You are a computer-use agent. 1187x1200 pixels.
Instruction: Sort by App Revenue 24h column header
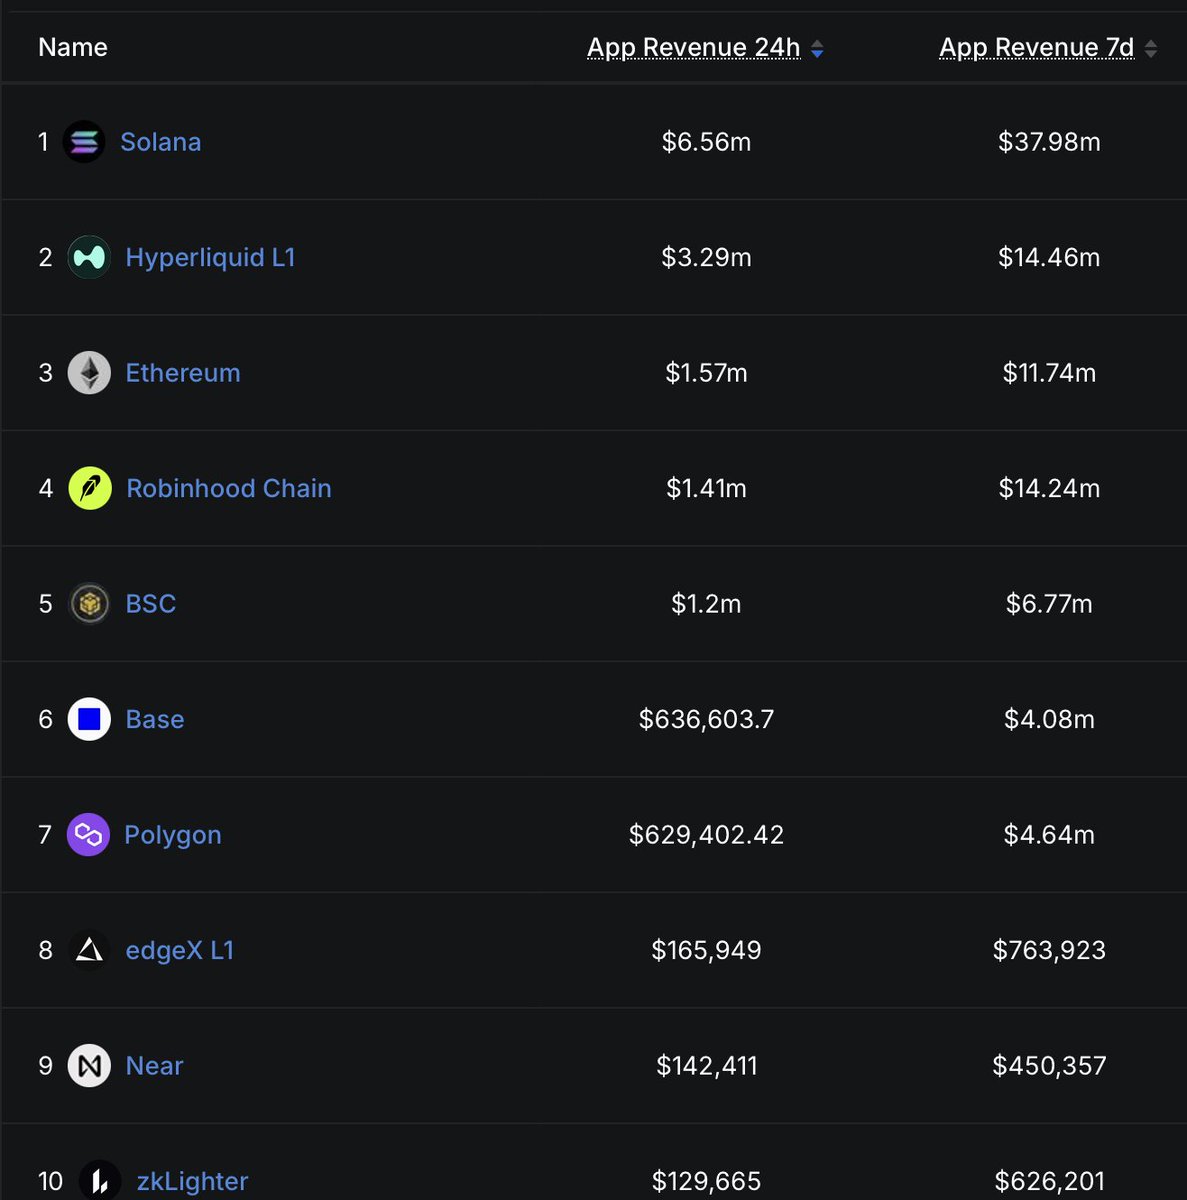(x=694, y=48)
